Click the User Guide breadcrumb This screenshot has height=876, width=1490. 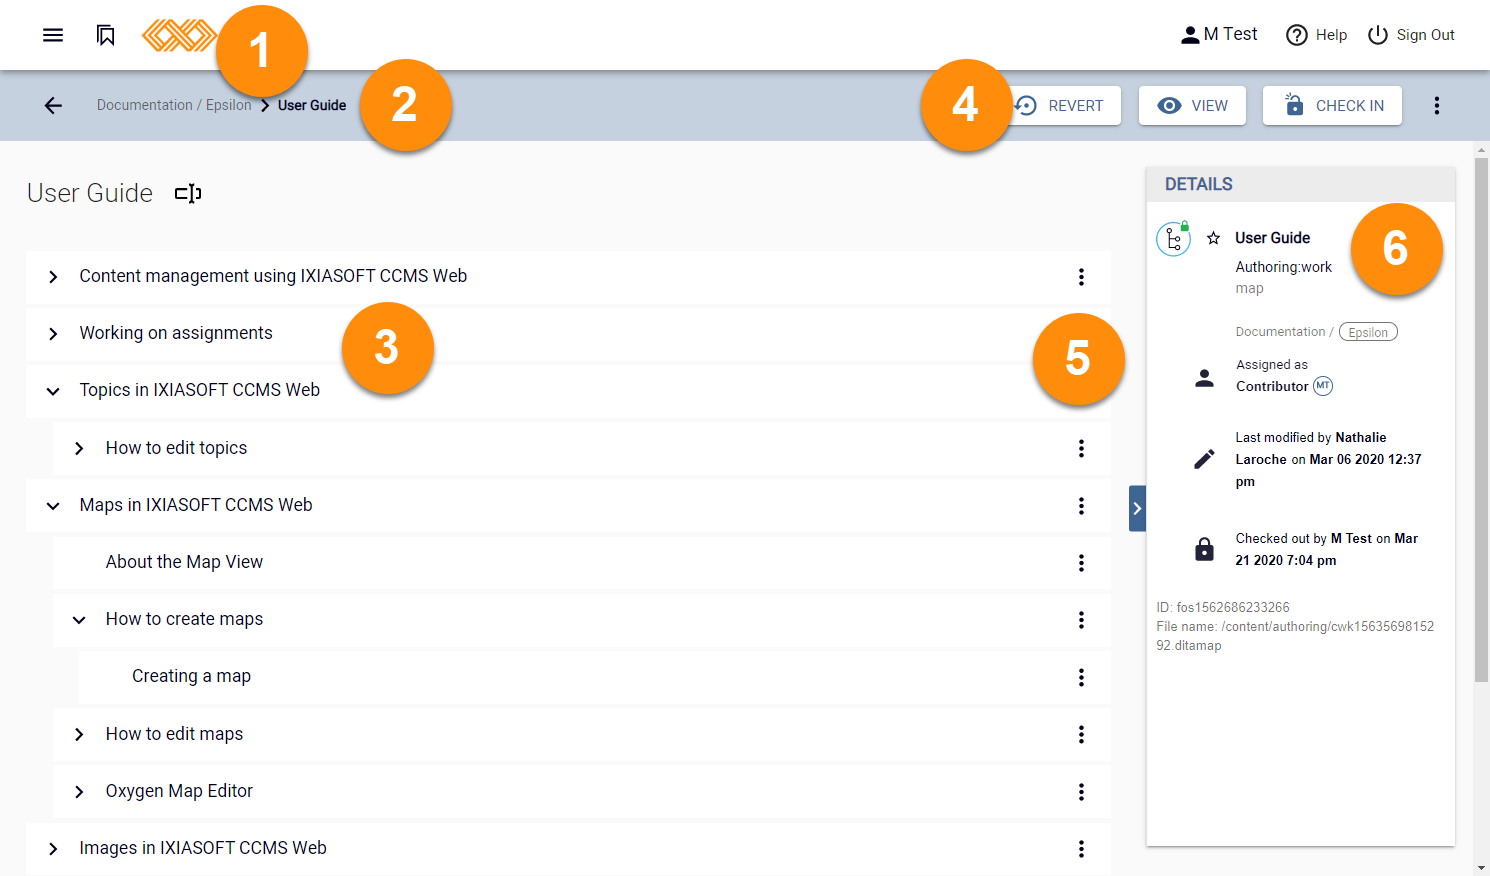pyautogui.click(x=312, y=105)
